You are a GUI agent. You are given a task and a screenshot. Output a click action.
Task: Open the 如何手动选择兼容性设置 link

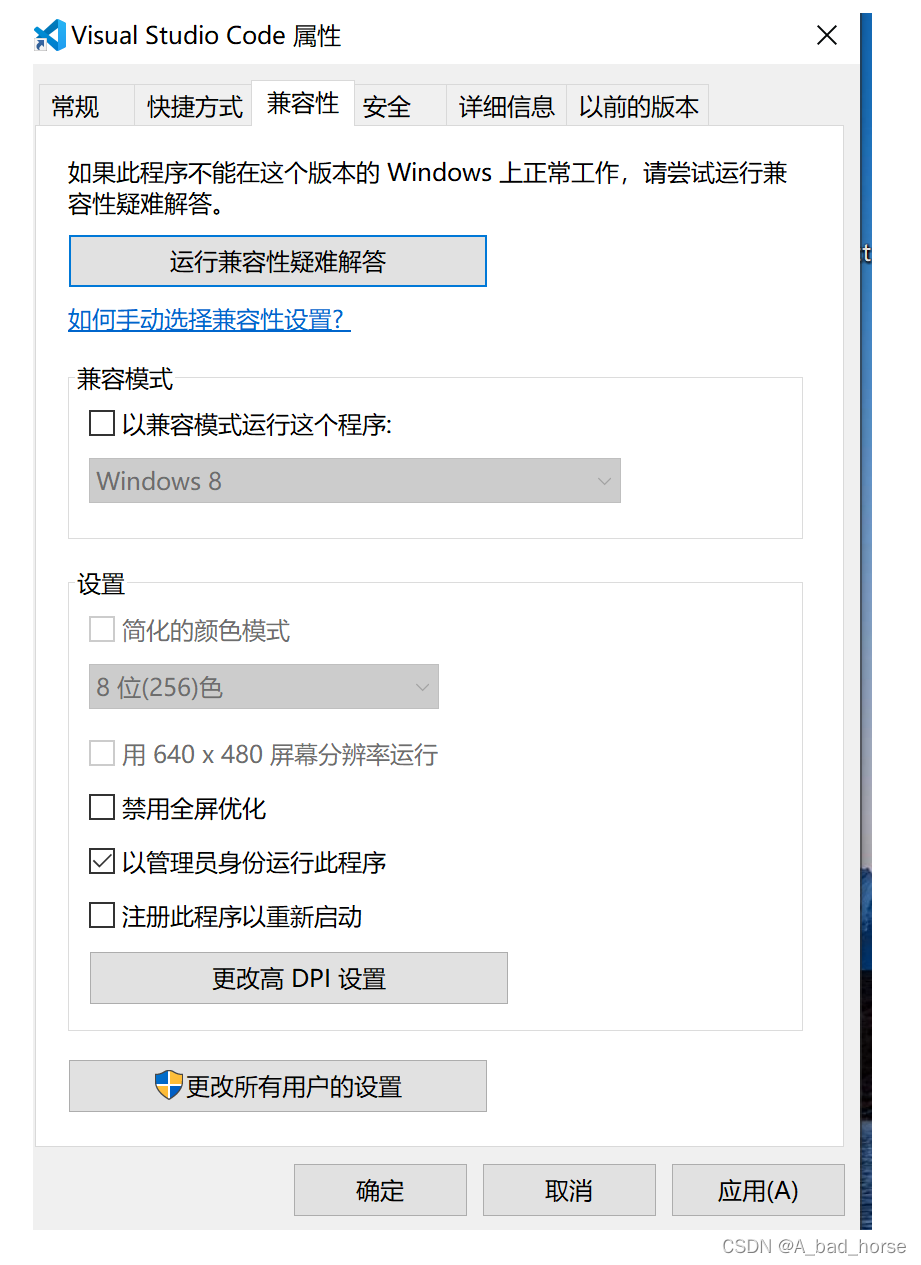(208, 319)
